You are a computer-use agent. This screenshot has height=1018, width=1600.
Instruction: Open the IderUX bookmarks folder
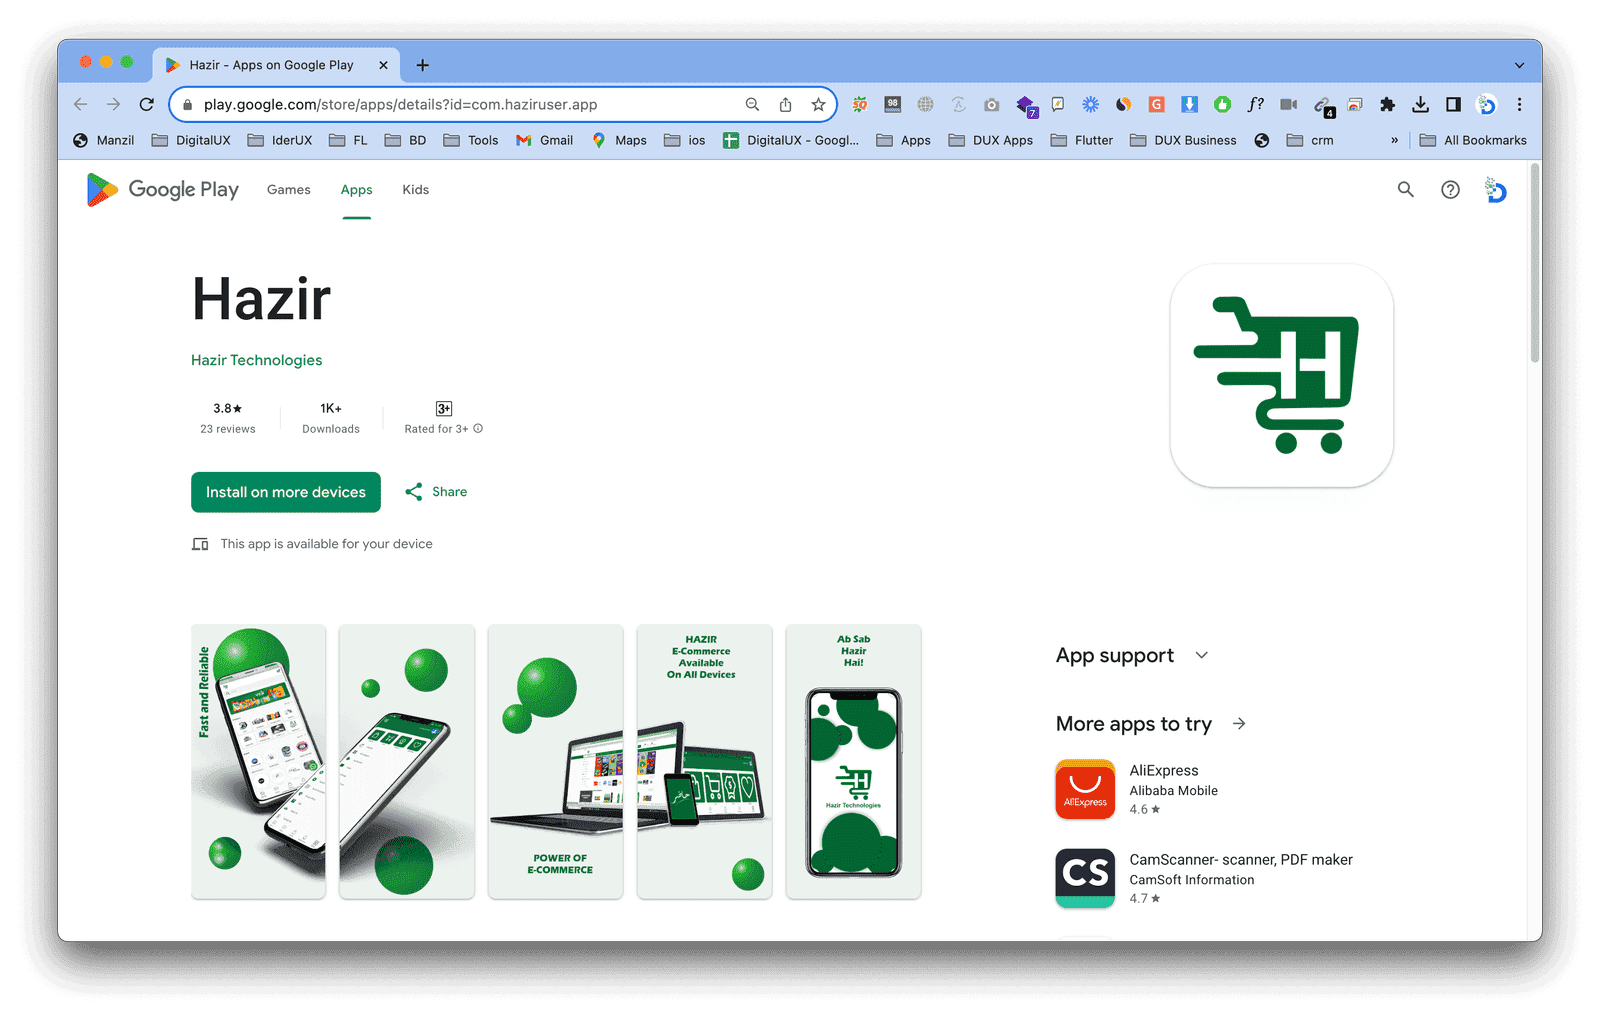click(x=280, y=140)
